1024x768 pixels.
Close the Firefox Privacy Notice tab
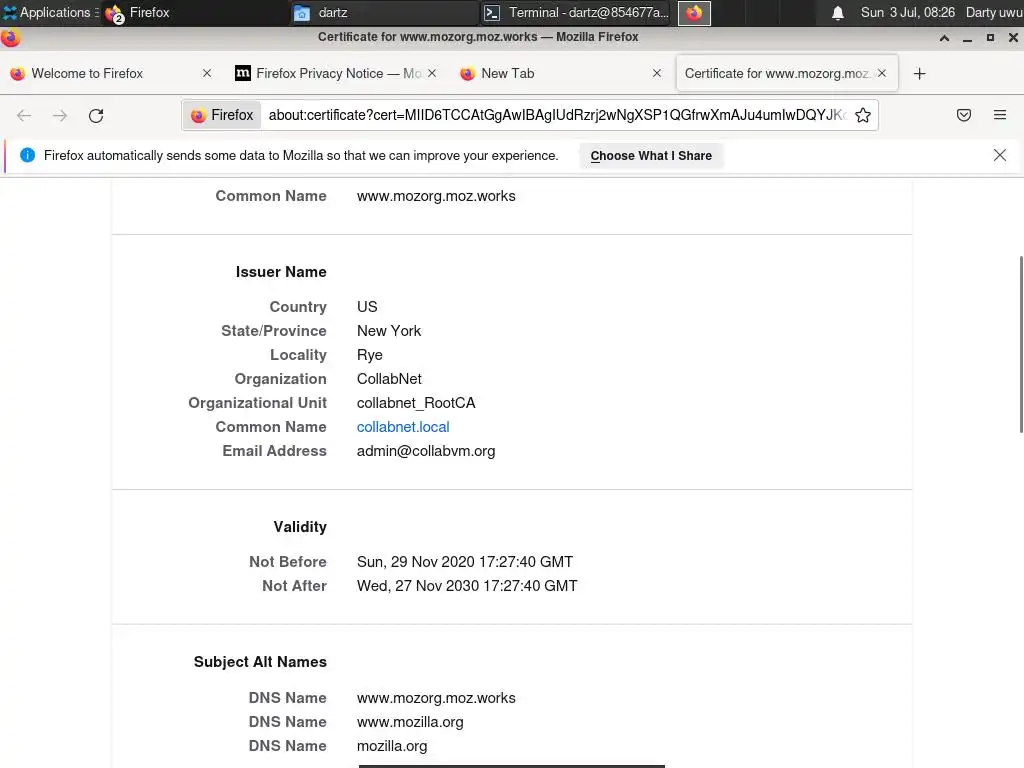(x=432, y=73)
